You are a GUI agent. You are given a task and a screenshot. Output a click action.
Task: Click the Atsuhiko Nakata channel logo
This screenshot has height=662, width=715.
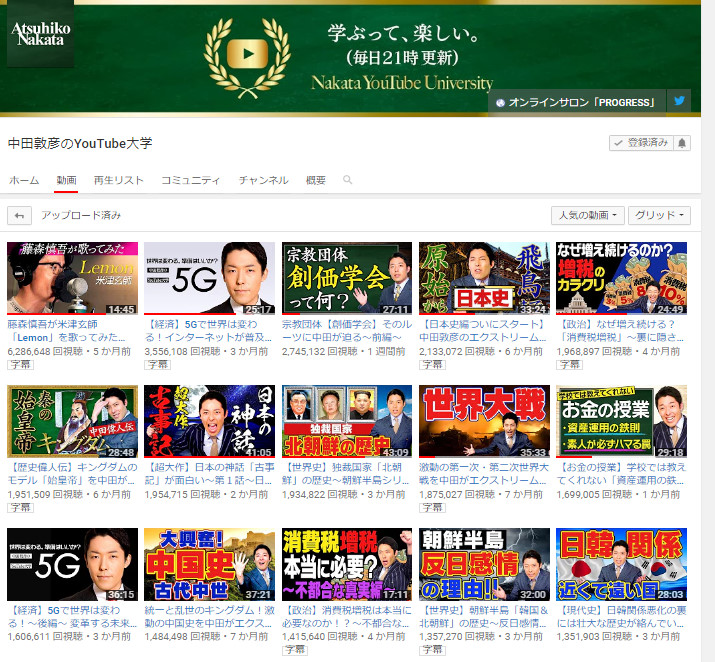pyautogui.click(x=41, y=34)
